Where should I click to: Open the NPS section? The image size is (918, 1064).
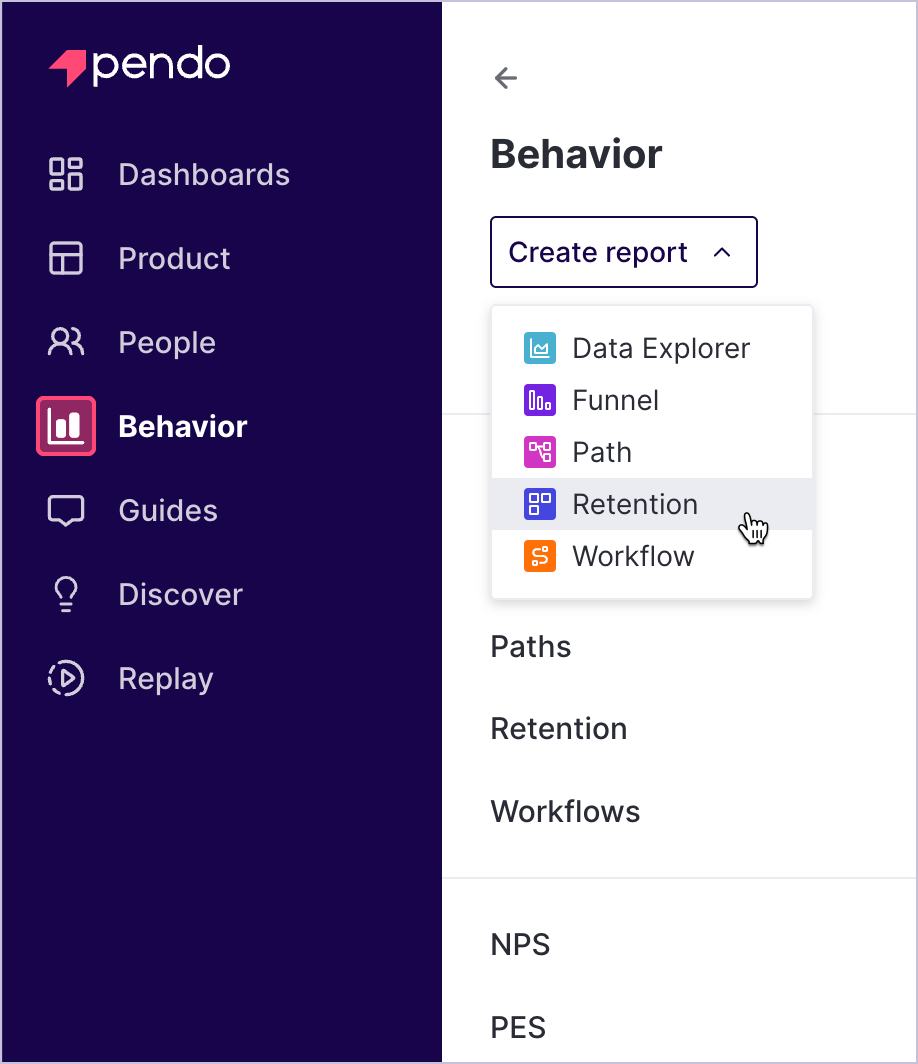coord(520,945)
